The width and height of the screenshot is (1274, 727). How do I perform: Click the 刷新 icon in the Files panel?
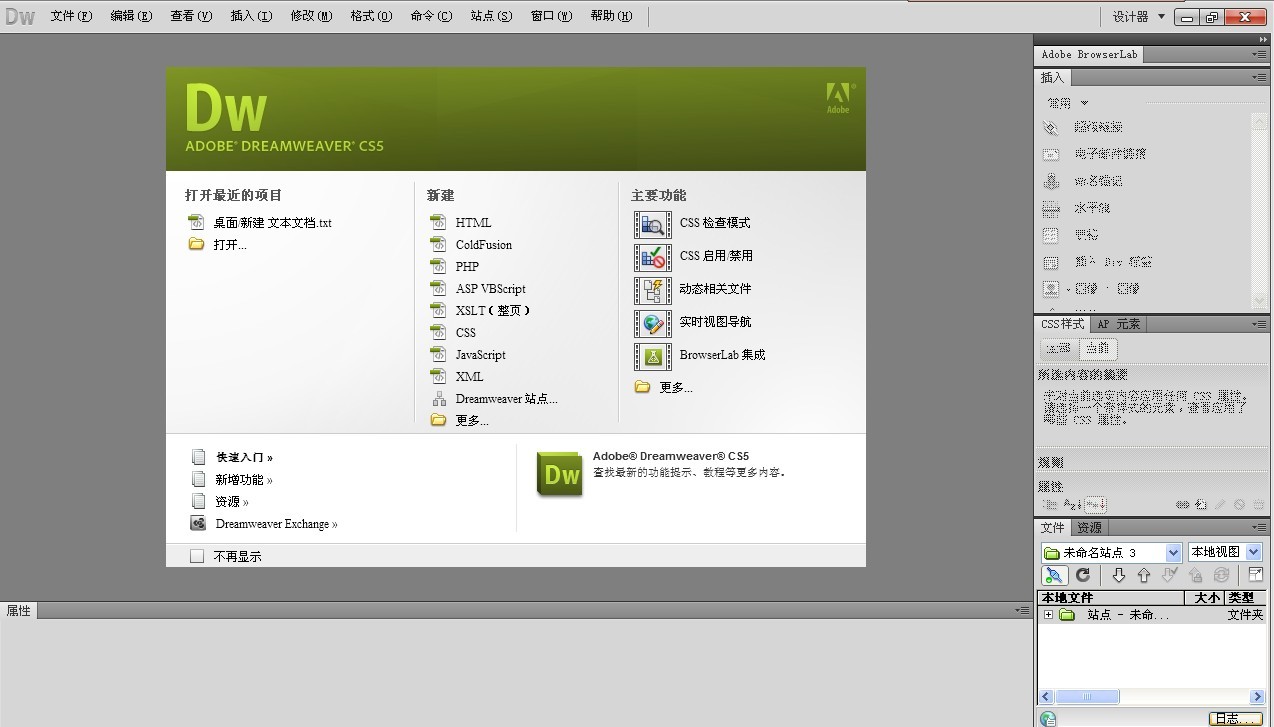[x=1082, y=575]
